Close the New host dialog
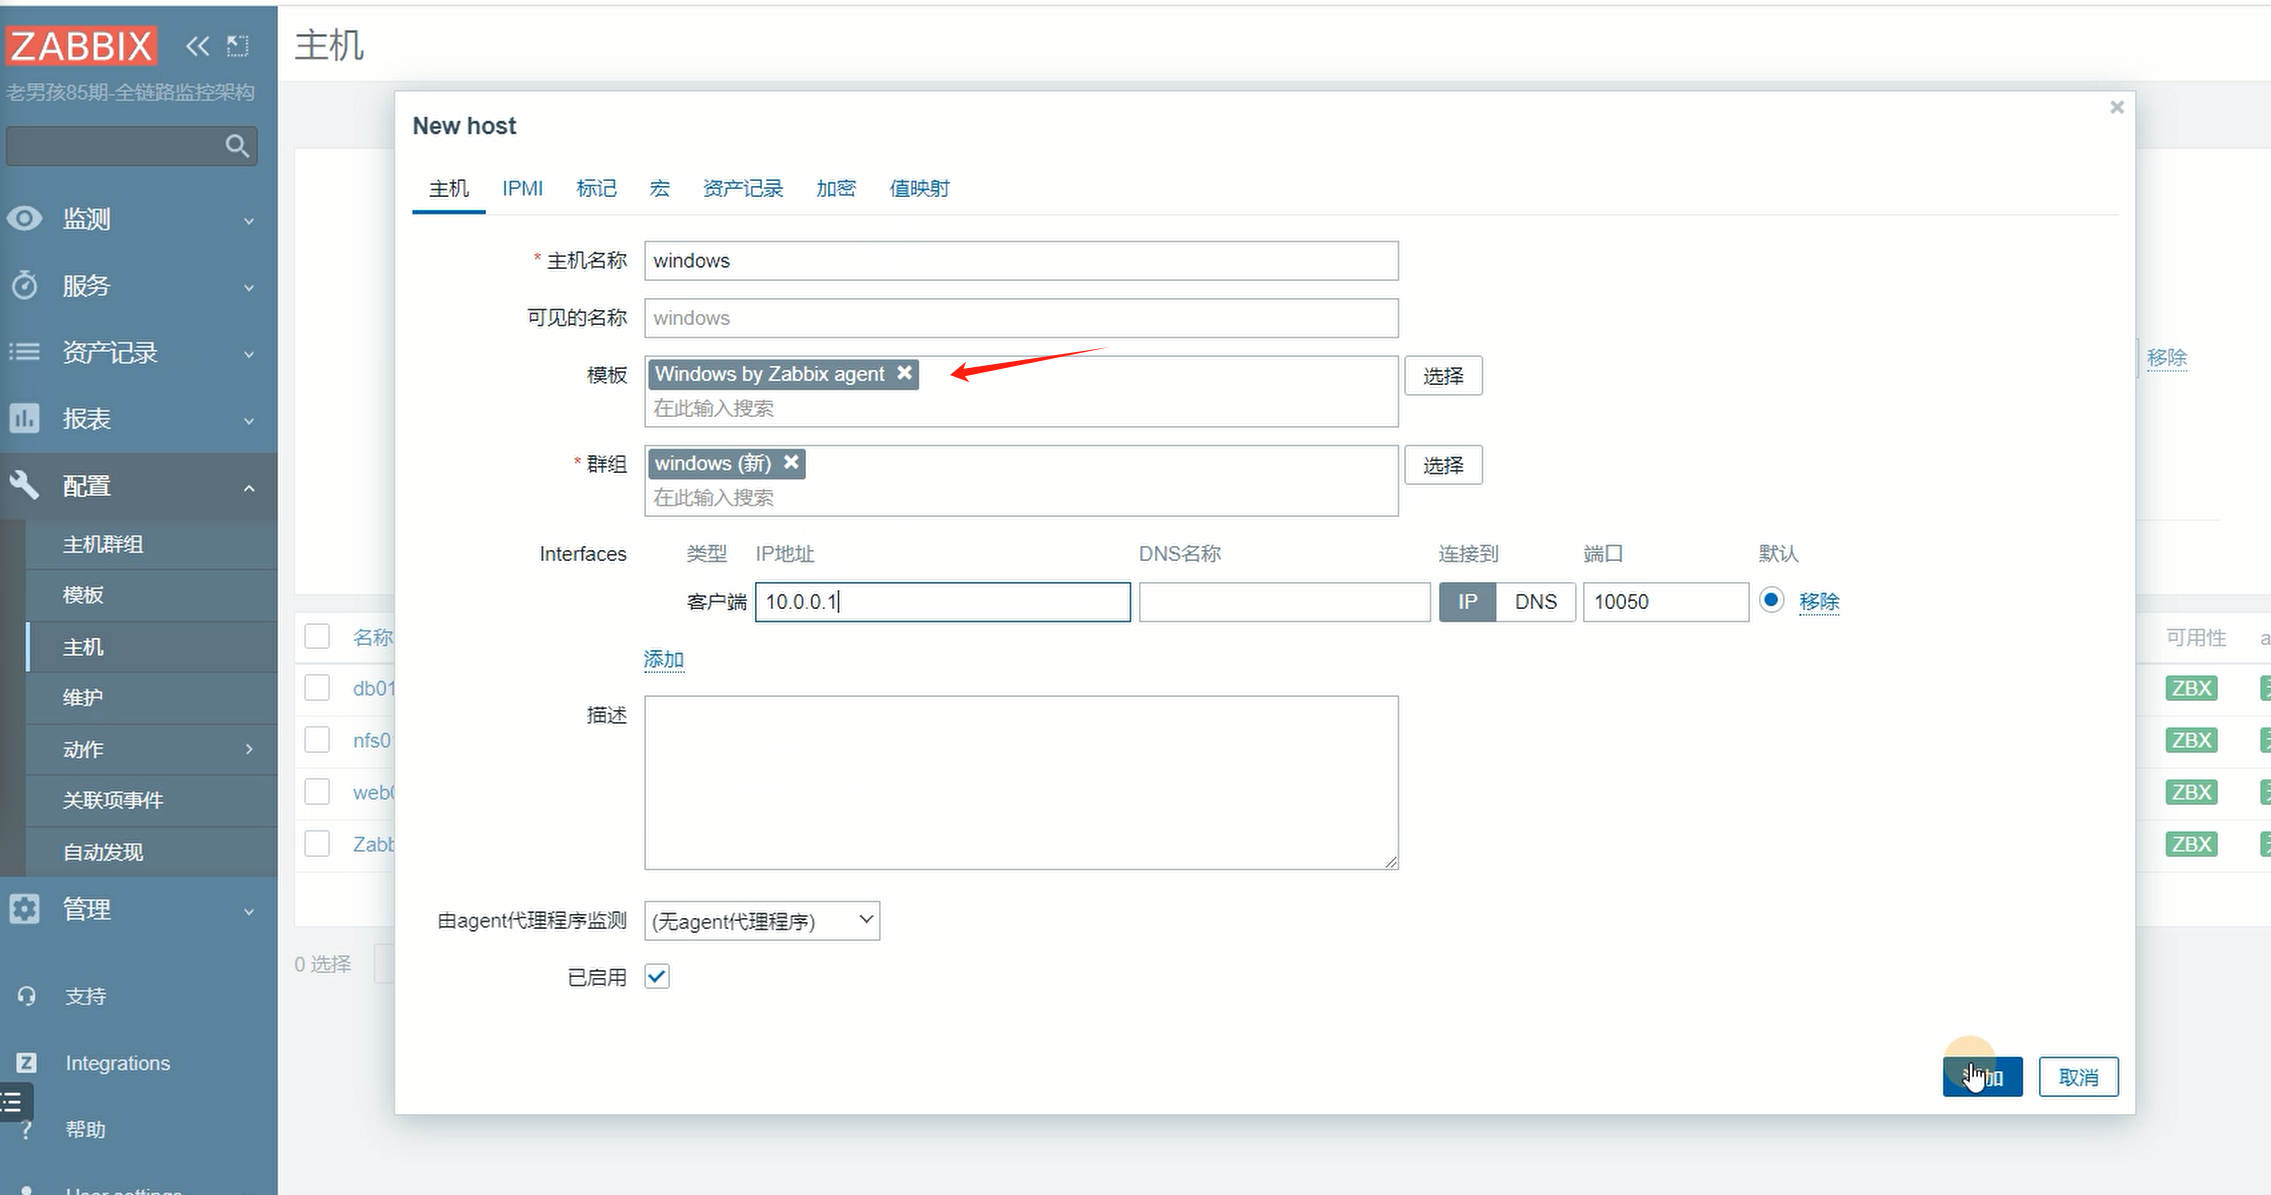This screenshot has width=2271, height=1195. click(x=2117, y=107)
